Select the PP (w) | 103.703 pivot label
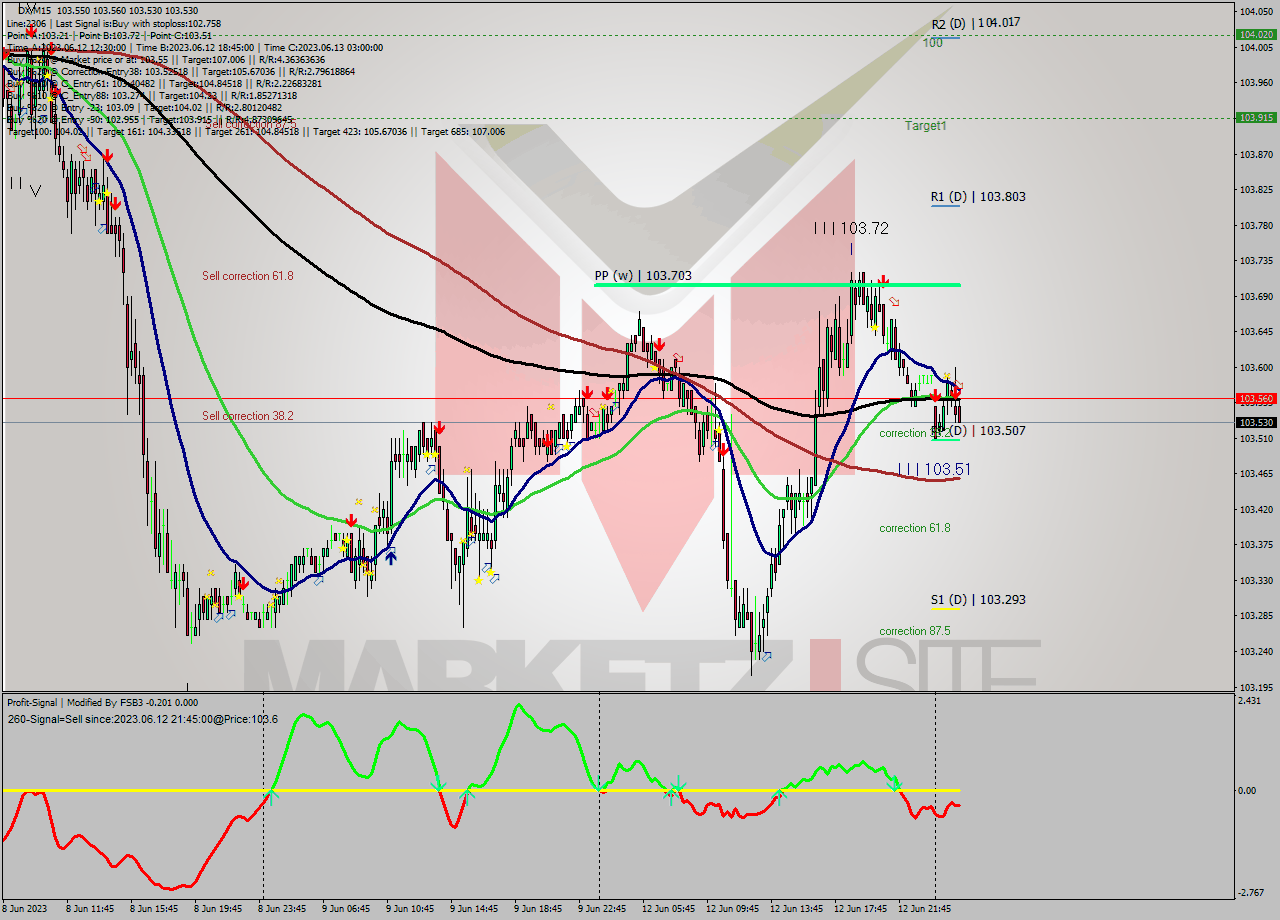The height and width of the screenshot is (920, 1280). 643,275
